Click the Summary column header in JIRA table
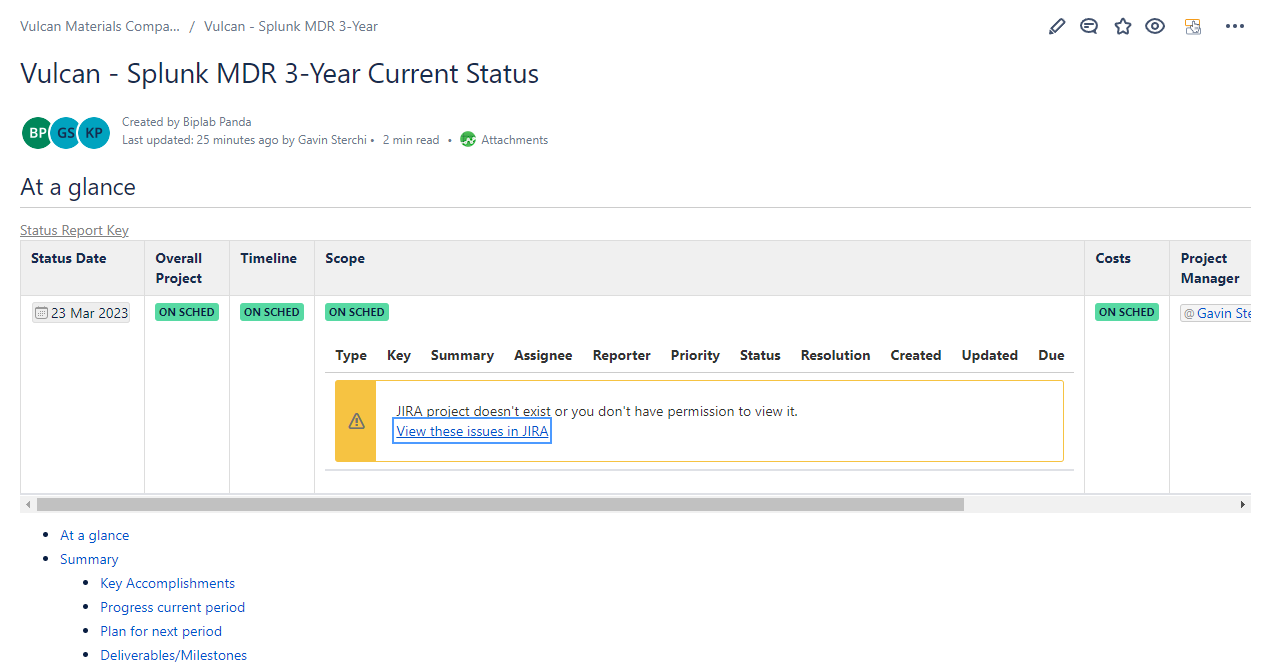Image resolution: width=1265 pixels, height=665 pixels. [x=462, y=355]
